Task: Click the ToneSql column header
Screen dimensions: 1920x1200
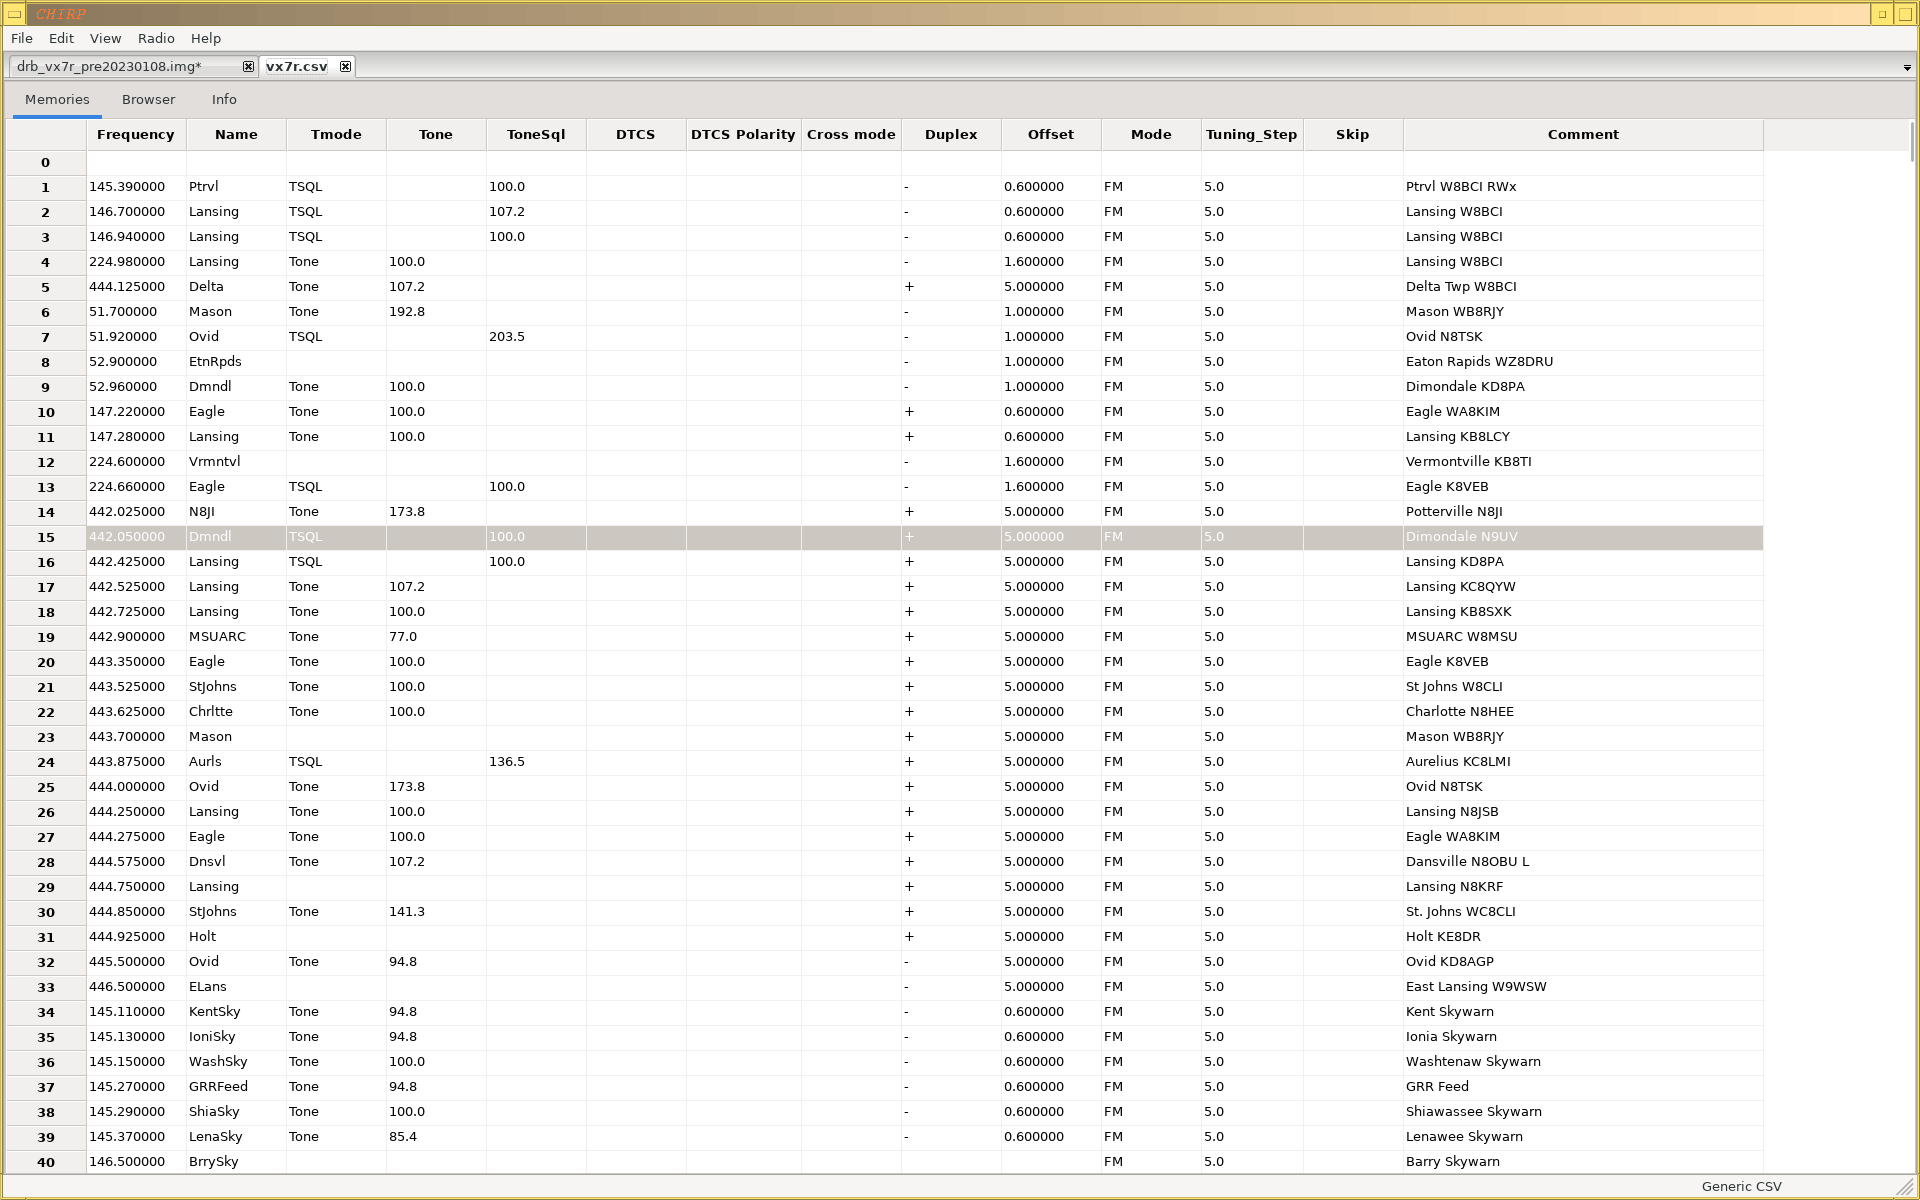Action: (536, 134)
